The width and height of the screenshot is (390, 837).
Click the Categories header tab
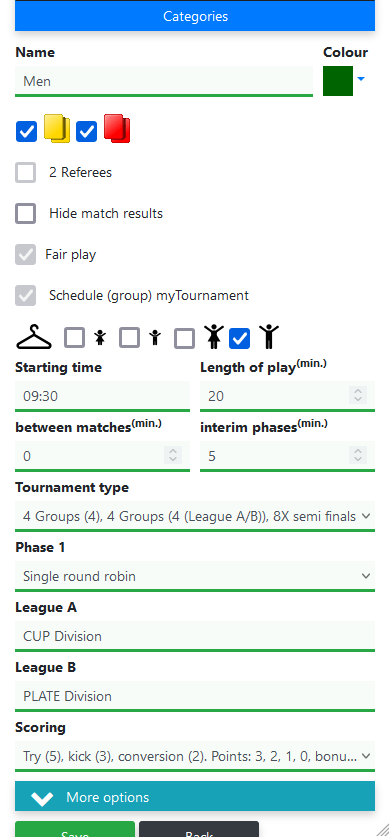(195, 16)
